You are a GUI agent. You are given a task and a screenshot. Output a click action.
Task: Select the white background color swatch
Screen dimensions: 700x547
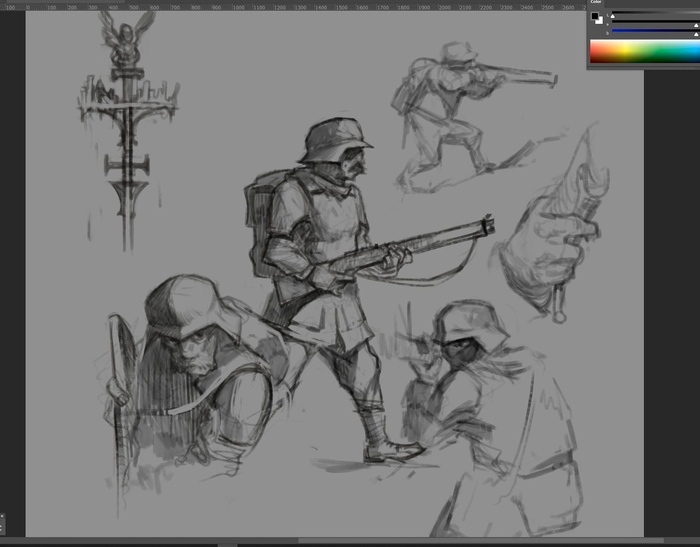(599, 21)
